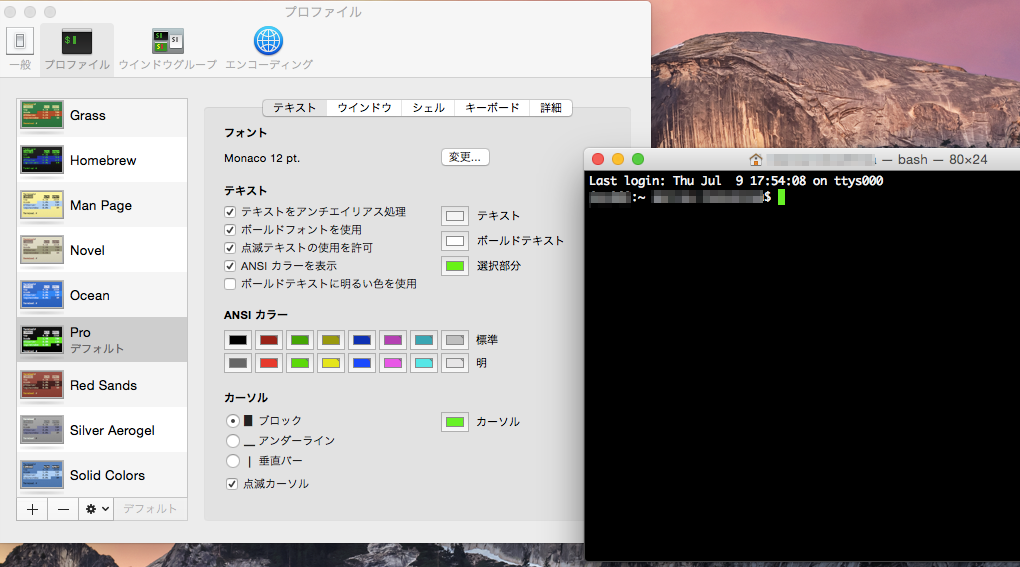Select the Silver Aerogel profile
This screenshot has width=1020, height=567.
point(102,430)
